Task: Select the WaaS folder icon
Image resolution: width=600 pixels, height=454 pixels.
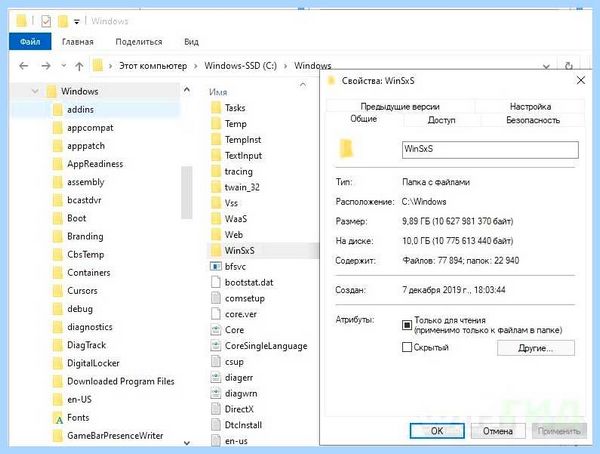Action: (216, 219)
